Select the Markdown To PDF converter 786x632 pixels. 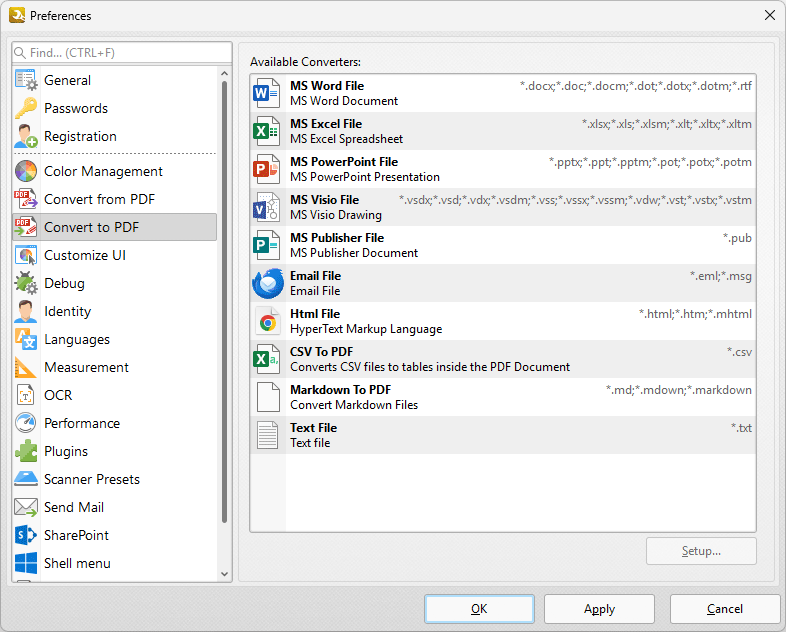coord(503,397)
